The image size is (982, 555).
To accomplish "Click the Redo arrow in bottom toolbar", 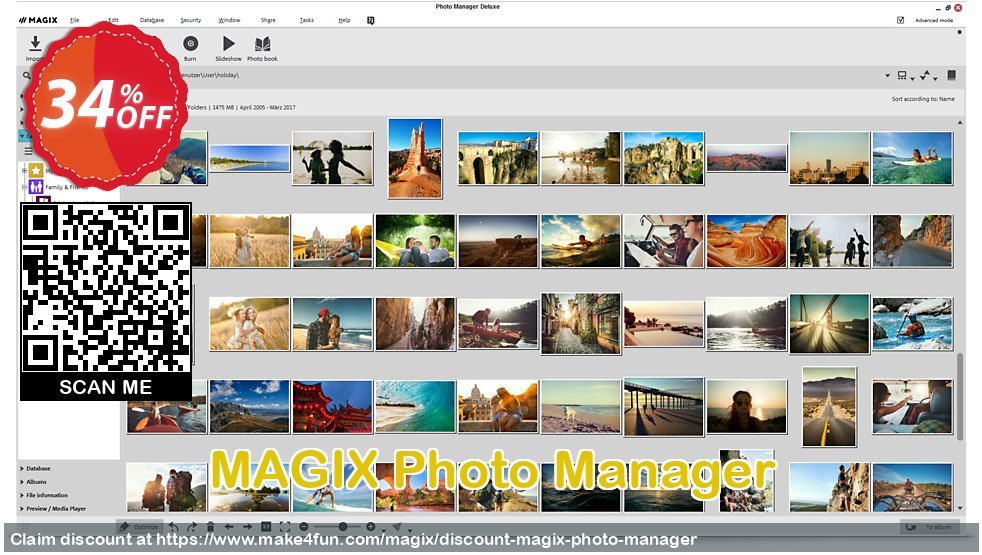I will pyautogui.click(x=192, y=527).
